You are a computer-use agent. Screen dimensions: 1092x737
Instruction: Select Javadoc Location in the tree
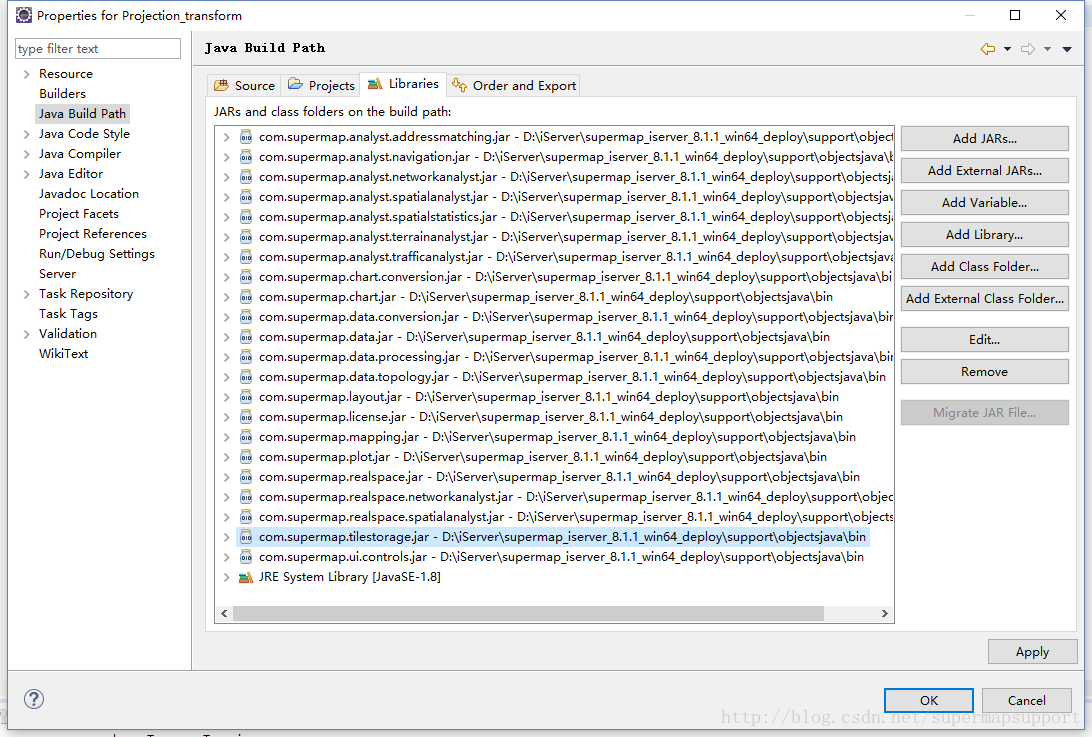[x=88, y=194]
